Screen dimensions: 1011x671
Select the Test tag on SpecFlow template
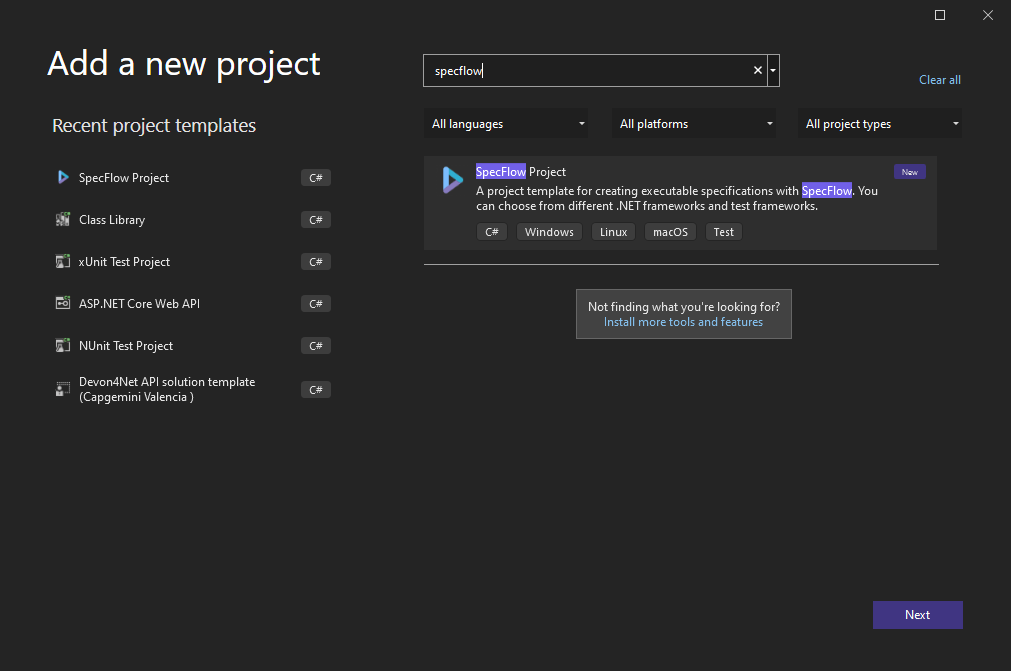[x=723, y=231]
